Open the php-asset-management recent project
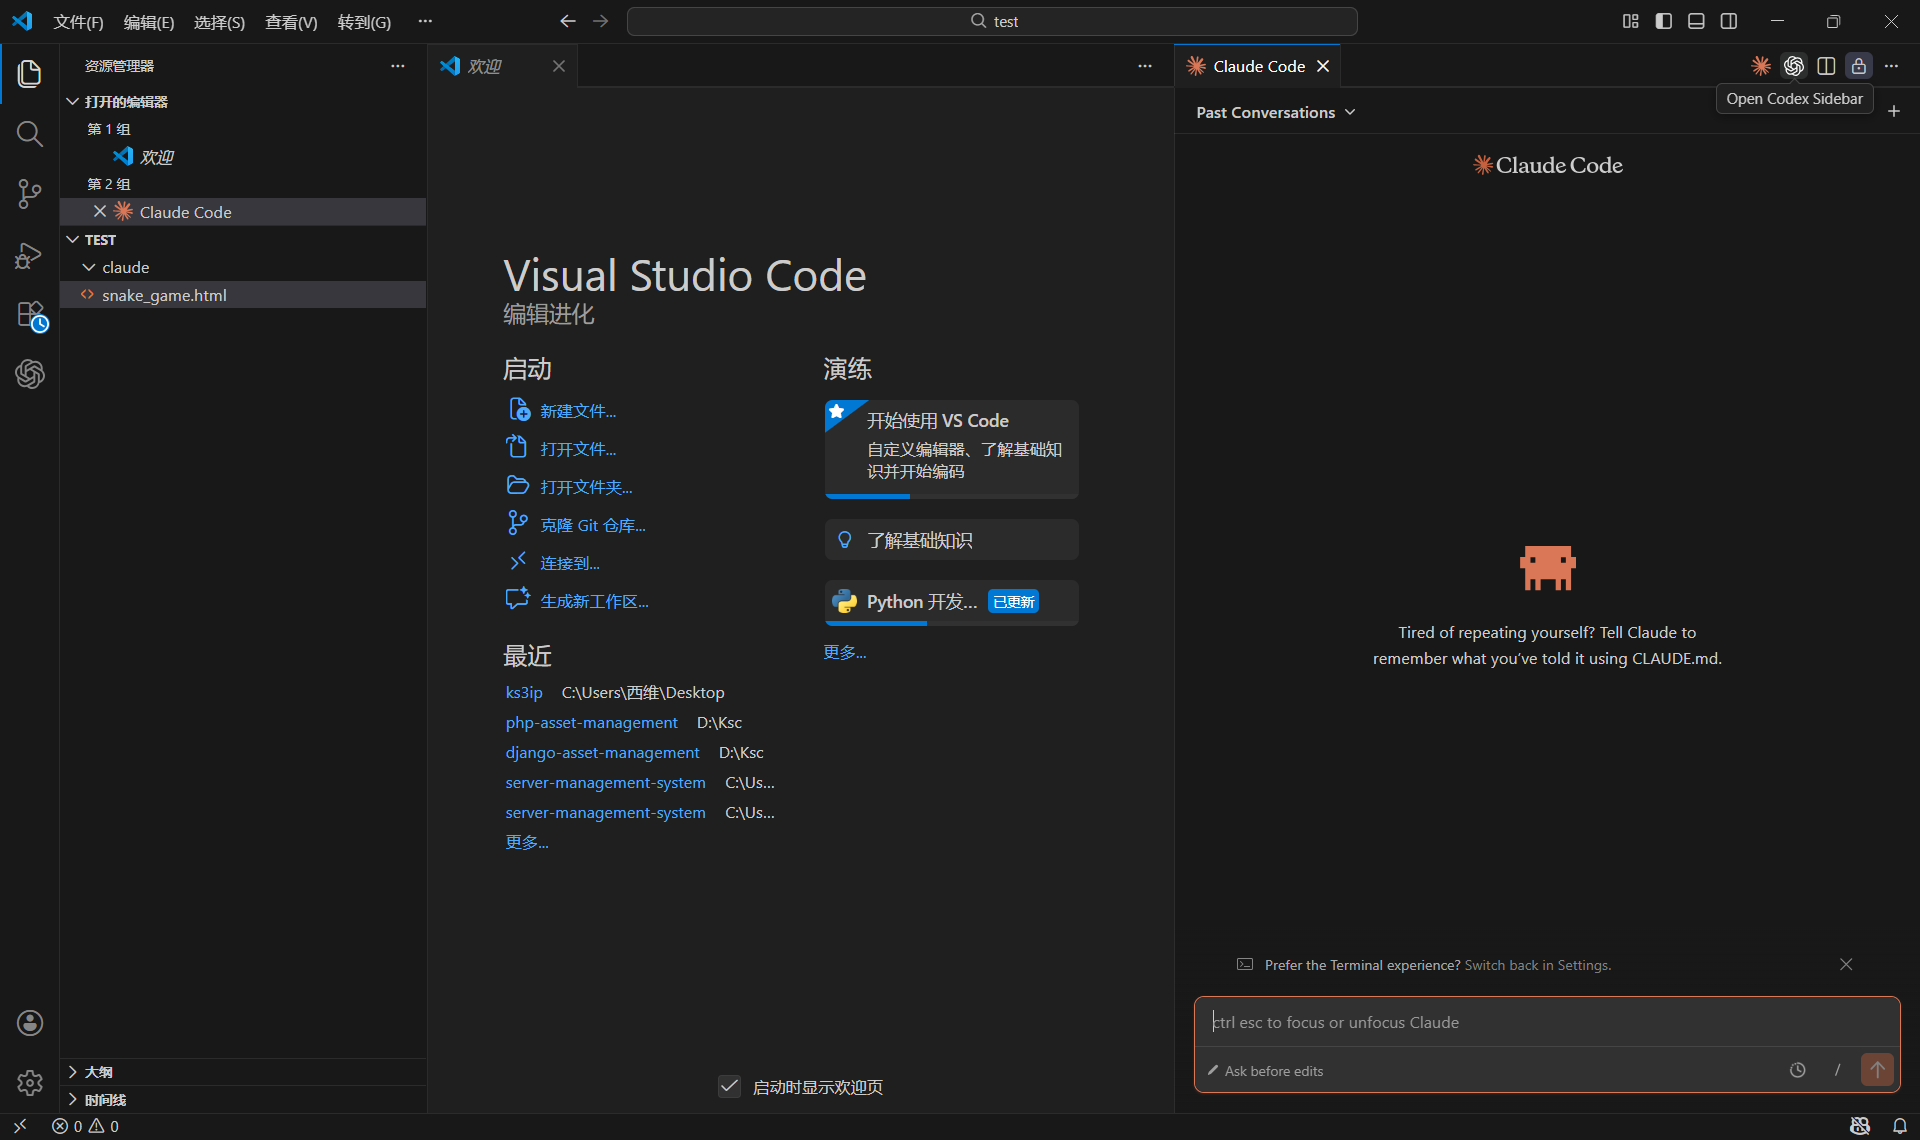 pyautogui.click(x=591, y=722)
